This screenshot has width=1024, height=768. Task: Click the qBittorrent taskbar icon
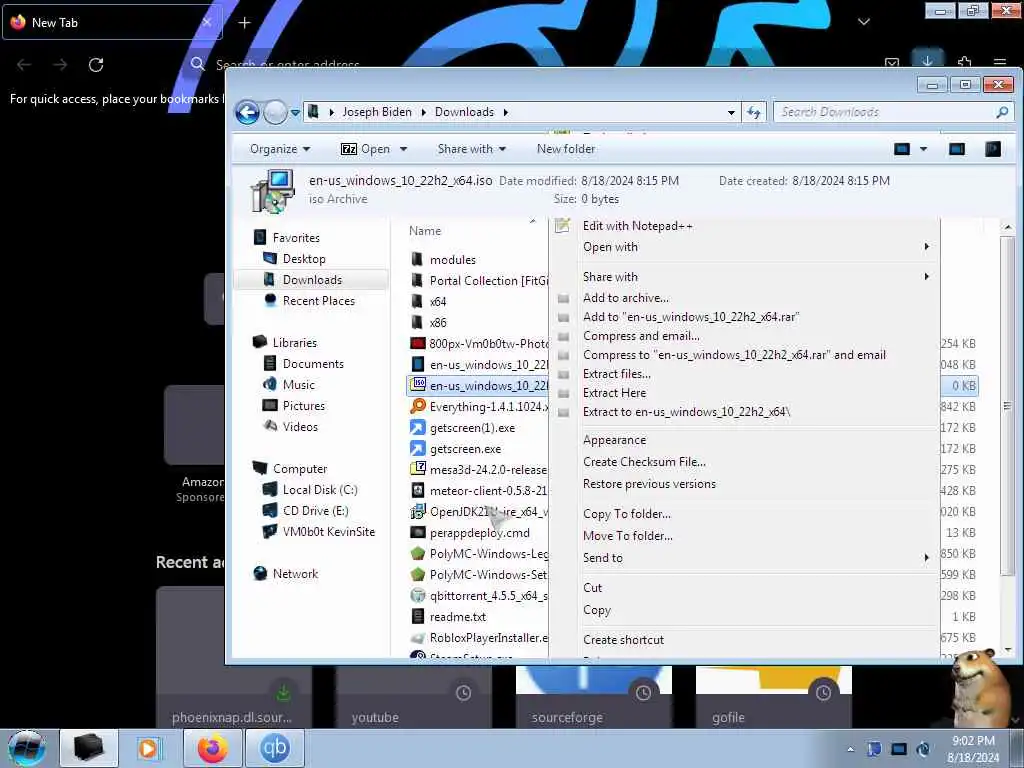[x=274, y=748]
